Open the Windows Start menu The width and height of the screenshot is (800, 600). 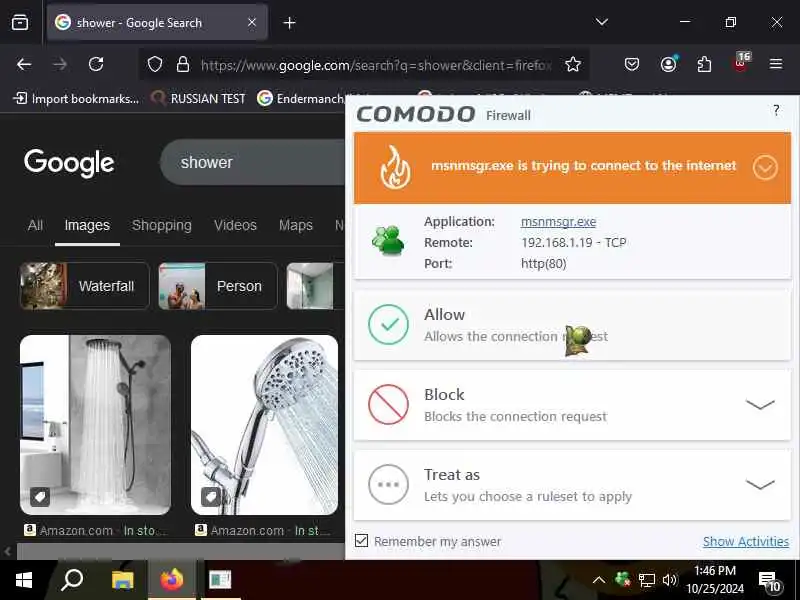click(x=23, y=580)
